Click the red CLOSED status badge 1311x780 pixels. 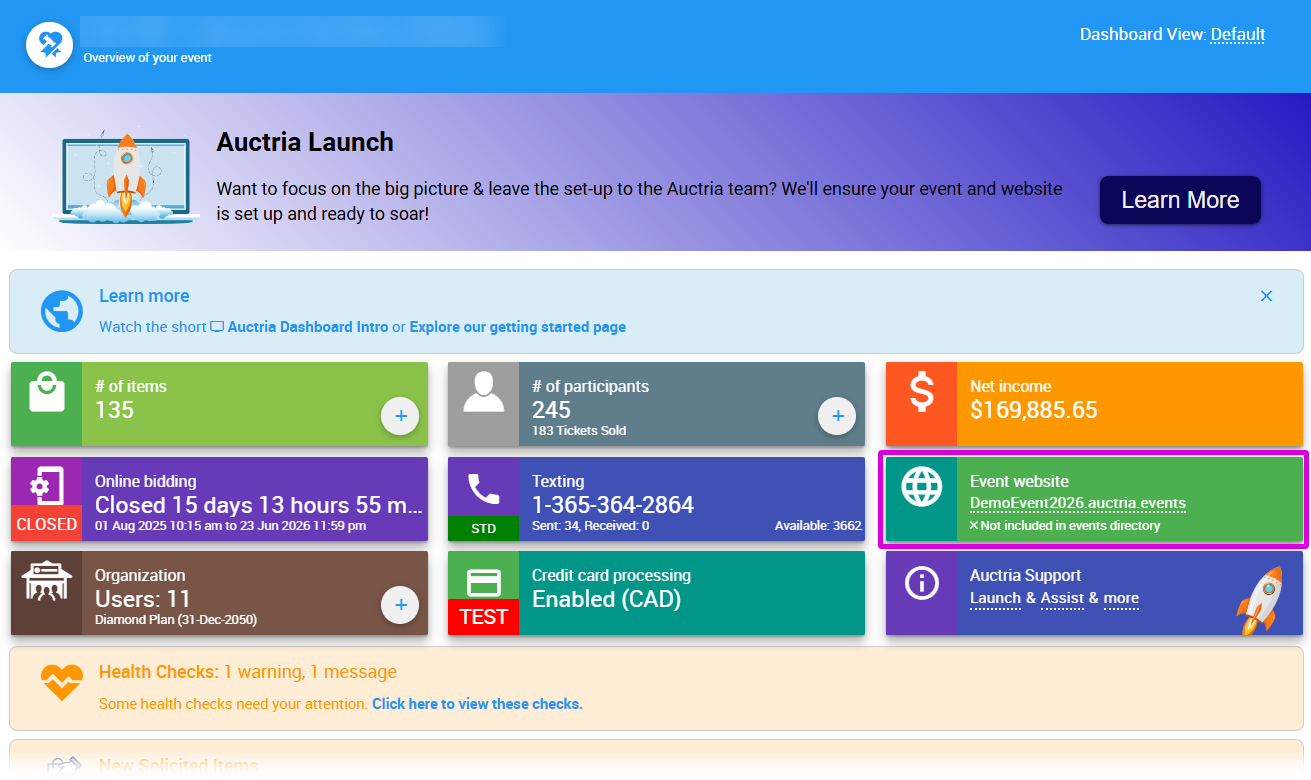point(47,524)
